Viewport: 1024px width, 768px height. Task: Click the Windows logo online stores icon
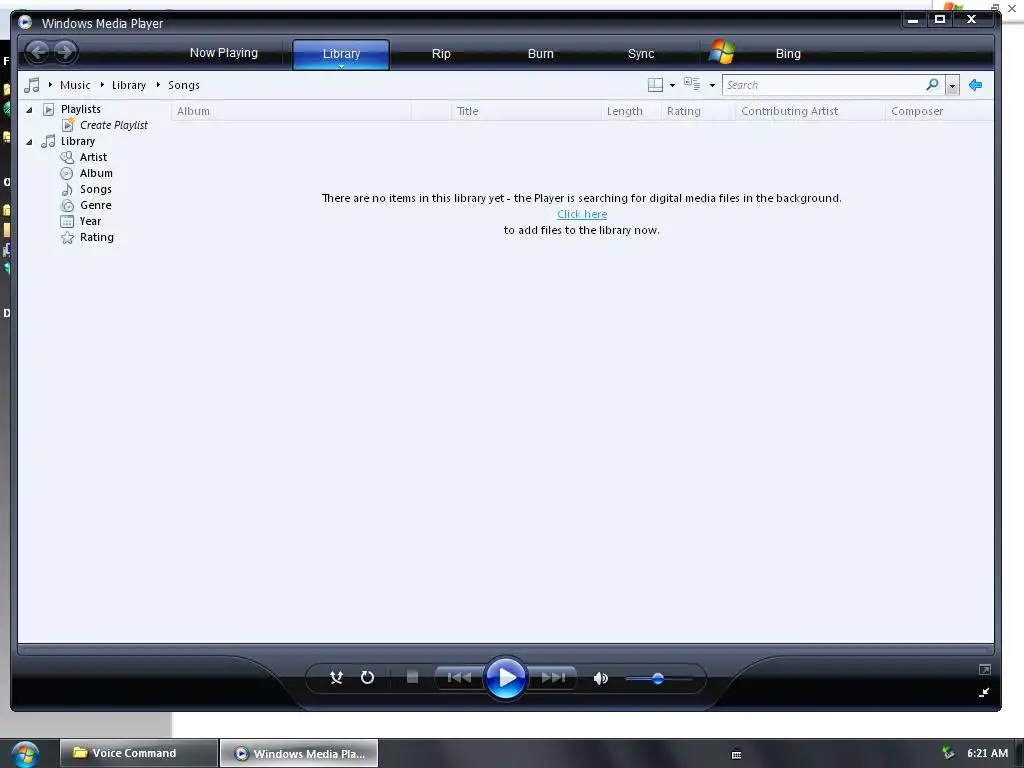point(722,52)
